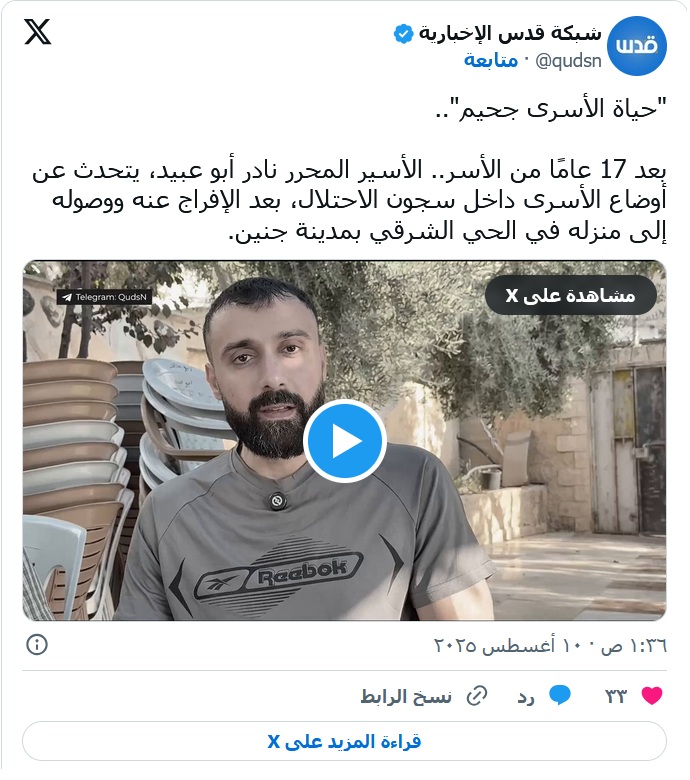Viewport: 690px width, 780px height.
Task: Click the "نسخ الرابط" text
Action: coord(406,697)
